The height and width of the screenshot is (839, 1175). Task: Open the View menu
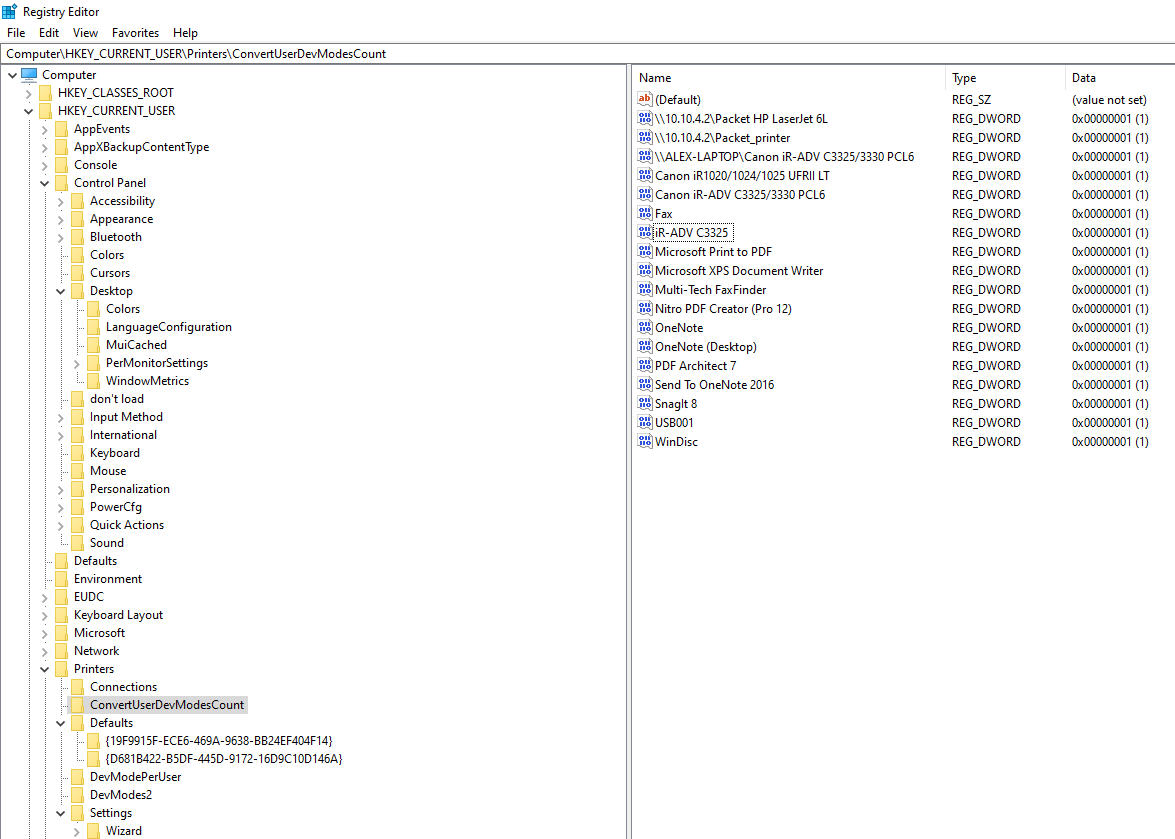click(x=85, y=33)
